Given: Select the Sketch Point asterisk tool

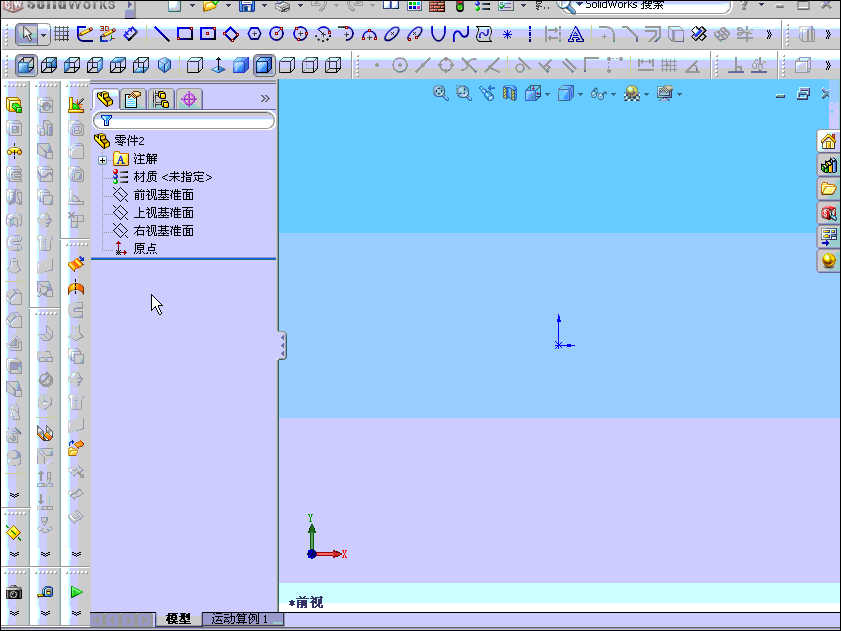Looking at the screenshot, I should pos(507,35).
